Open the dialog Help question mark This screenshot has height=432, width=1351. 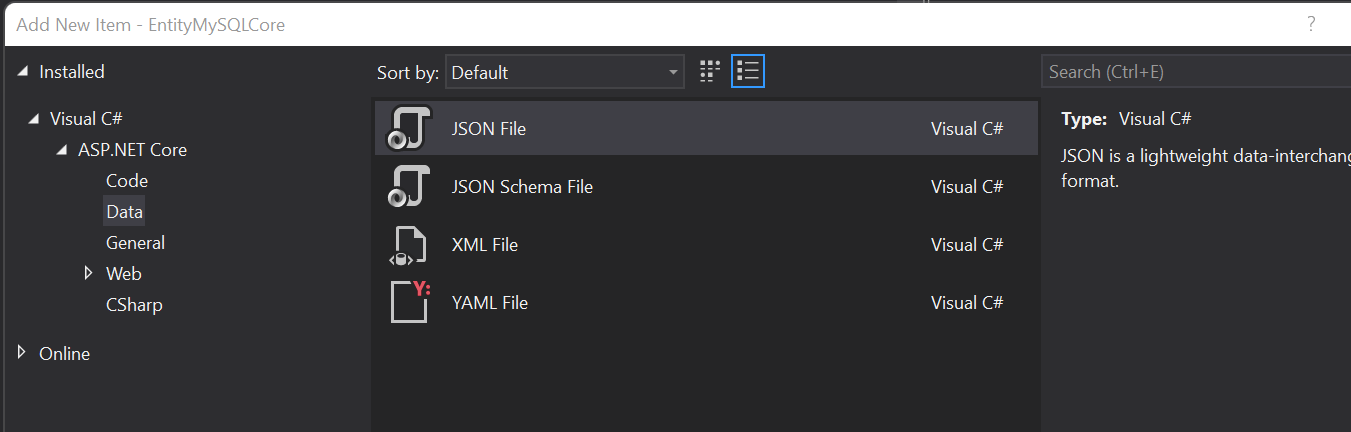[x=1311, y=25]
